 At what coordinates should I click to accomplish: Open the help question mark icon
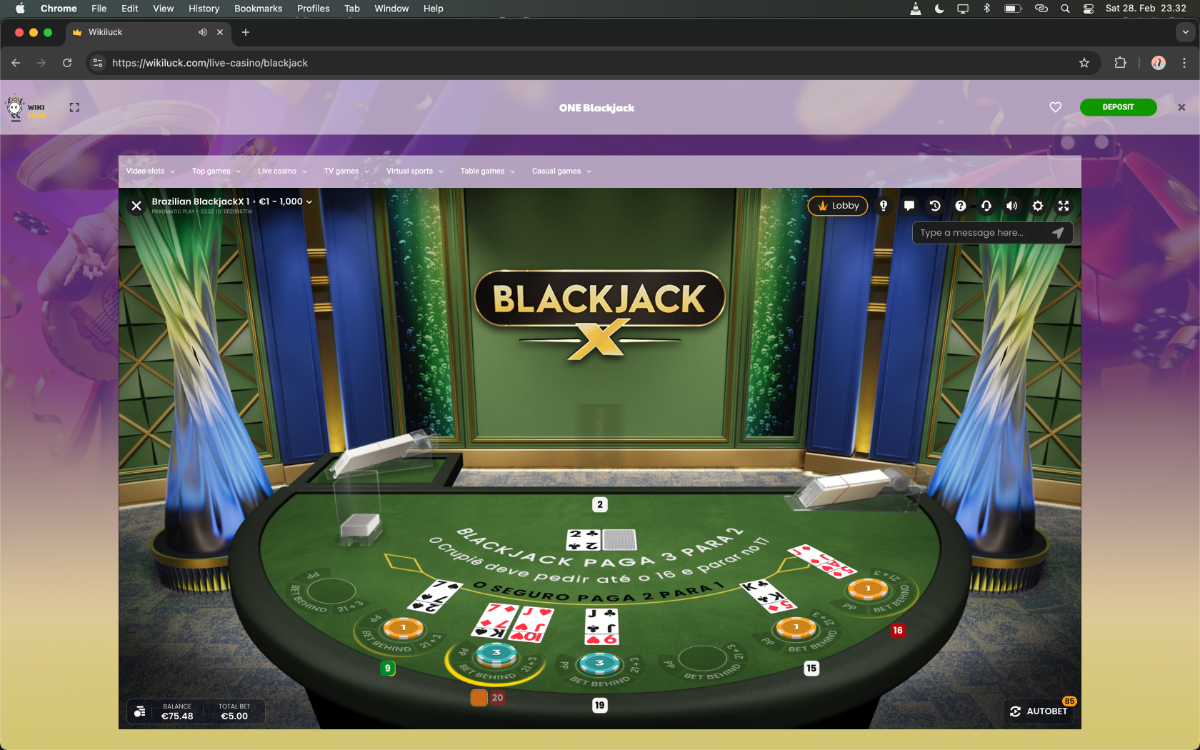coord(961,206)
